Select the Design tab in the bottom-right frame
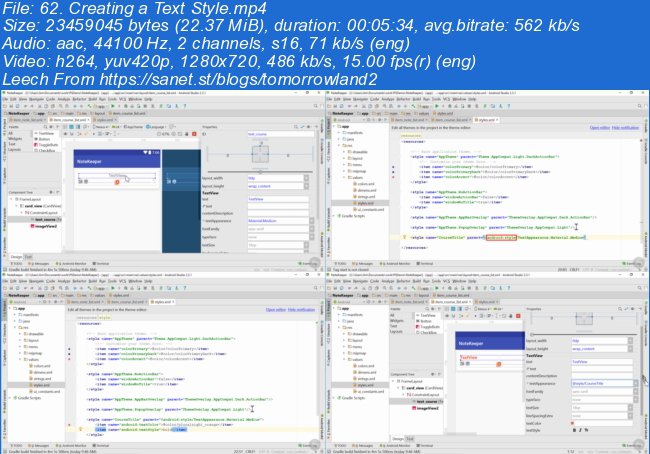The width and height of the screenshot is (650, 454). (398, 439)
